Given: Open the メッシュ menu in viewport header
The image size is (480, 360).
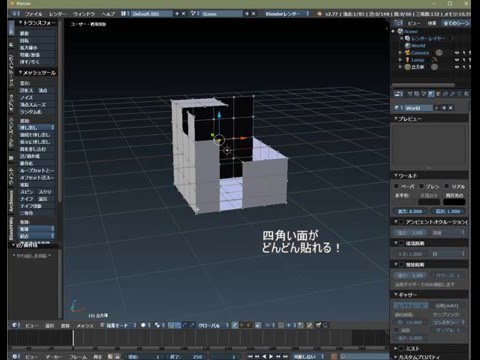Looking at the screenshot, I should click(85, 326).
